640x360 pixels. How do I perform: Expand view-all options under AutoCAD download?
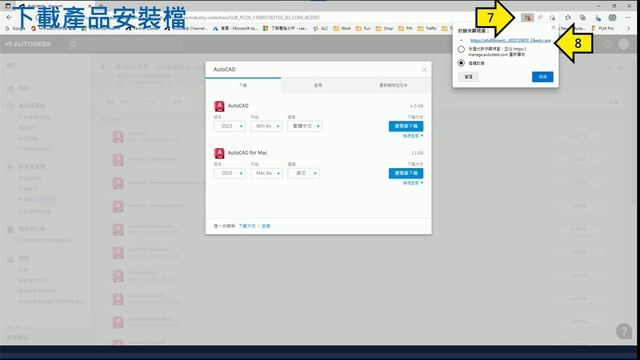coord(413,136)
